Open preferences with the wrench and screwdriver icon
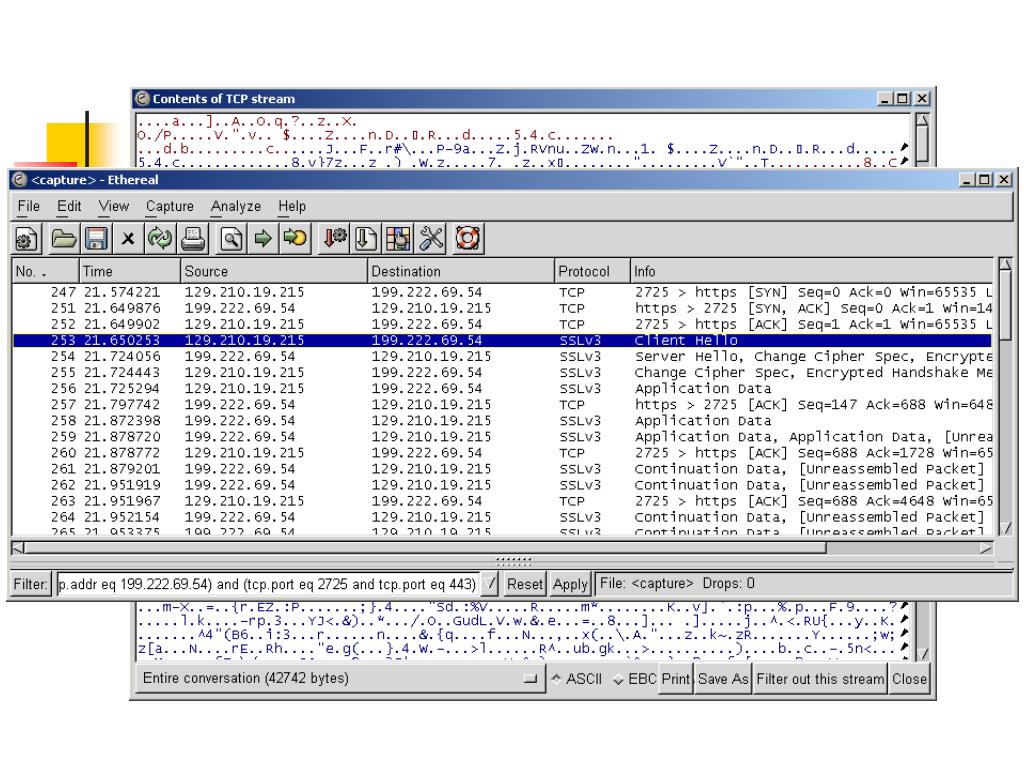Screen dimensions: 1024x768 pyautogui.click(x=431, y=239)
